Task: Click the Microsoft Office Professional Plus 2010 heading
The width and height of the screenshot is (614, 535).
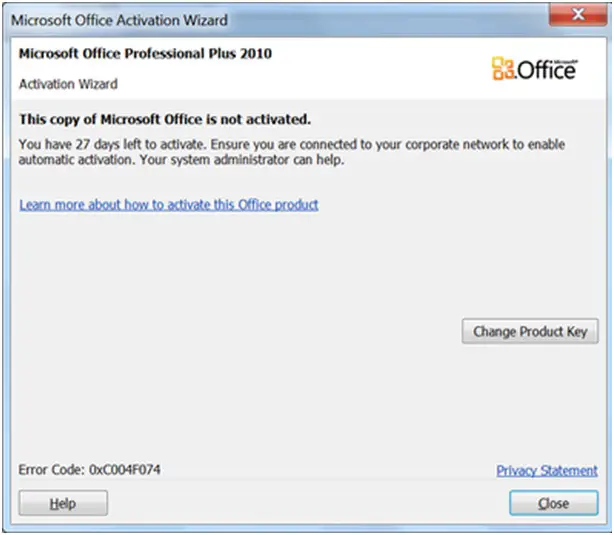Action: 145,54
